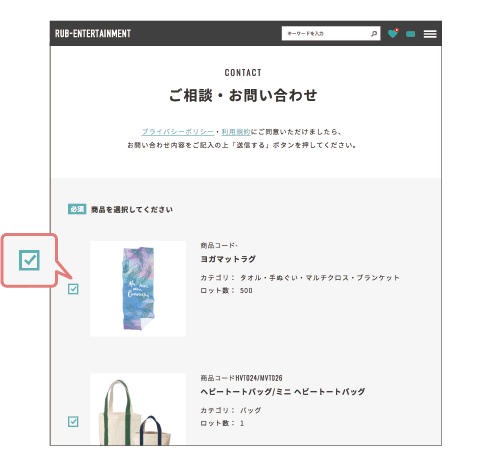Click the 必須 required badge

point(77,209)
